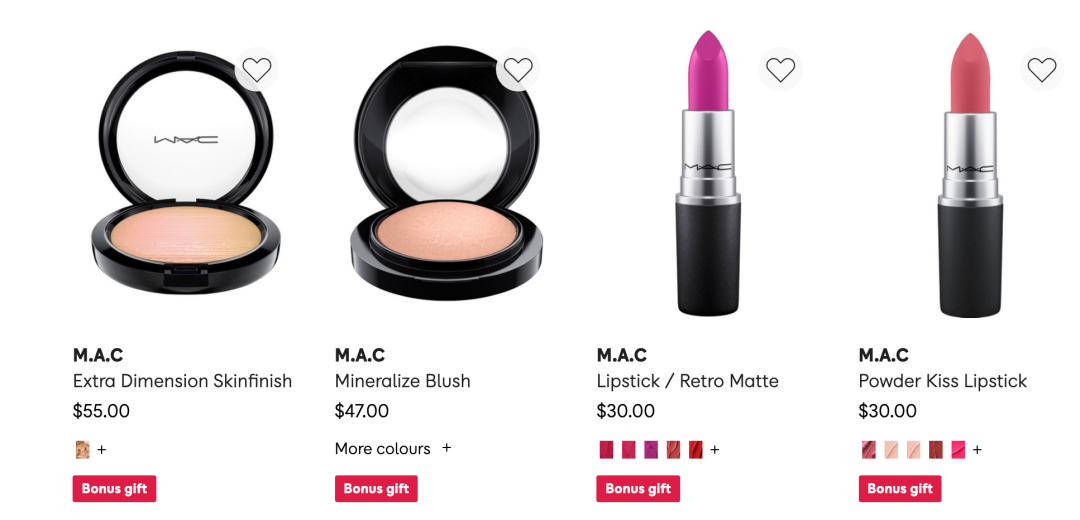
Task: Select the Skinfinish shade swatch
Action: pyautogui.click(x=82, y=450)
